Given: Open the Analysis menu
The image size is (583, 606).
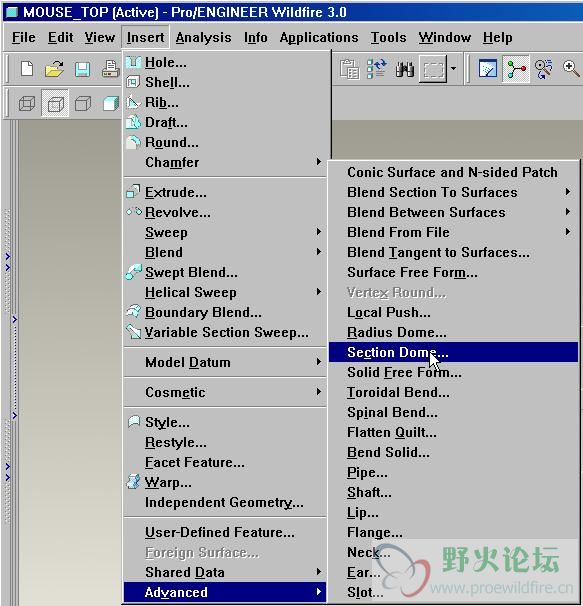Looking at the screenshot, I should 203,37.
